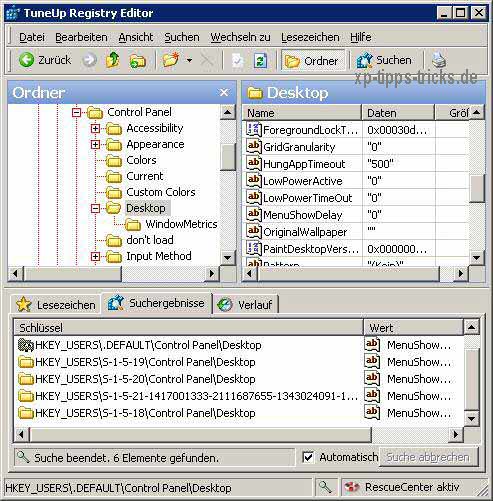This screenshot has width=493, height=501.
Task: Toggle the Automatisch checkbox
Action: click(308, 457)
